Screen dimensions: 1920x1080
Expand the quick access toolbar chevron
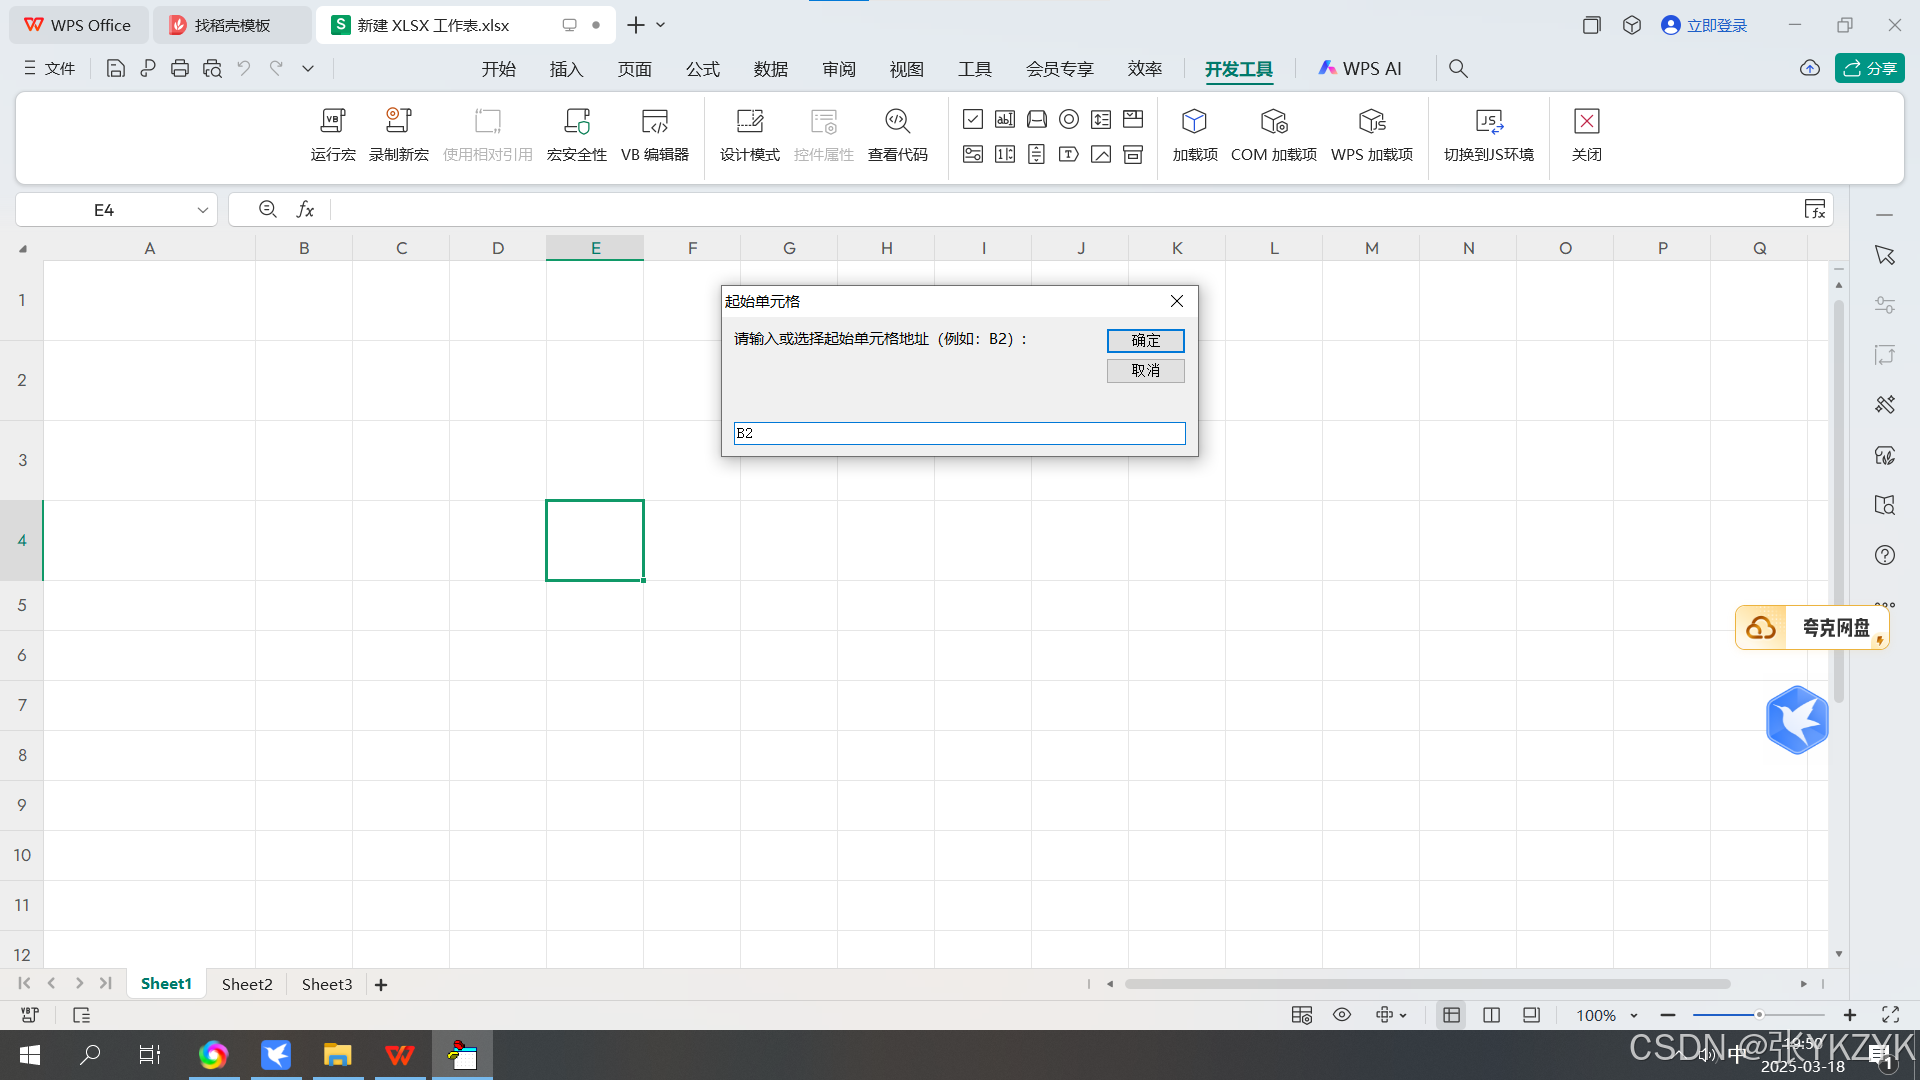pos(308,69)
